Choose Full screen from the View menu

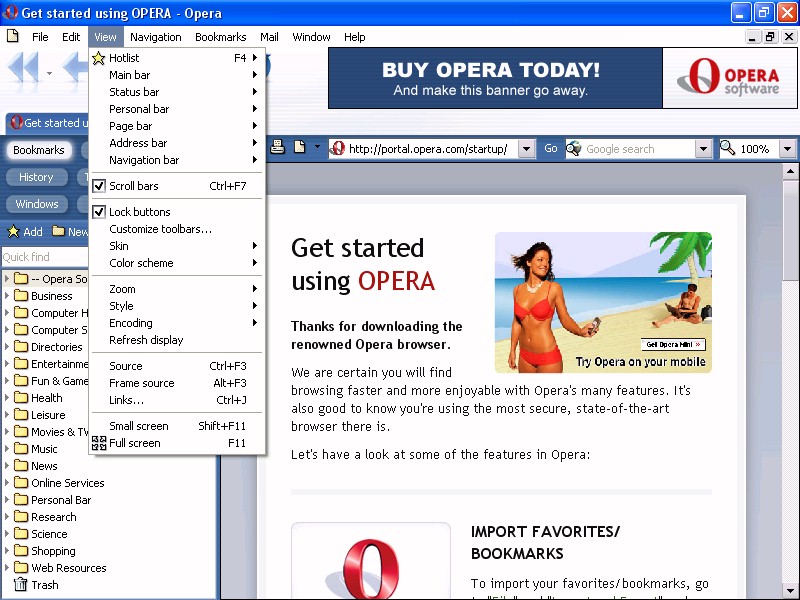[177, 443]
